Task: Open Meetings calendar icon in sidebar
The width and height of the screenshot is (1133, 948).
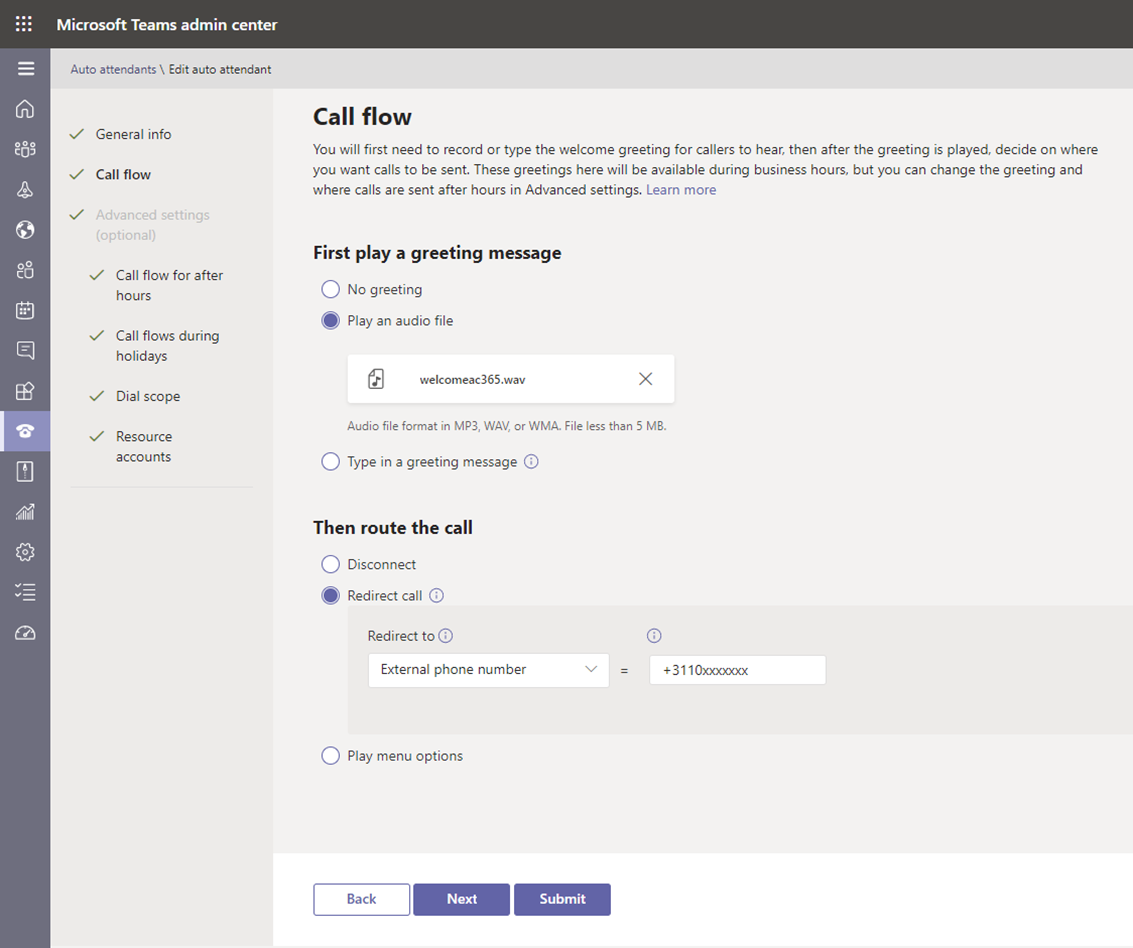Action: [25, 310]
